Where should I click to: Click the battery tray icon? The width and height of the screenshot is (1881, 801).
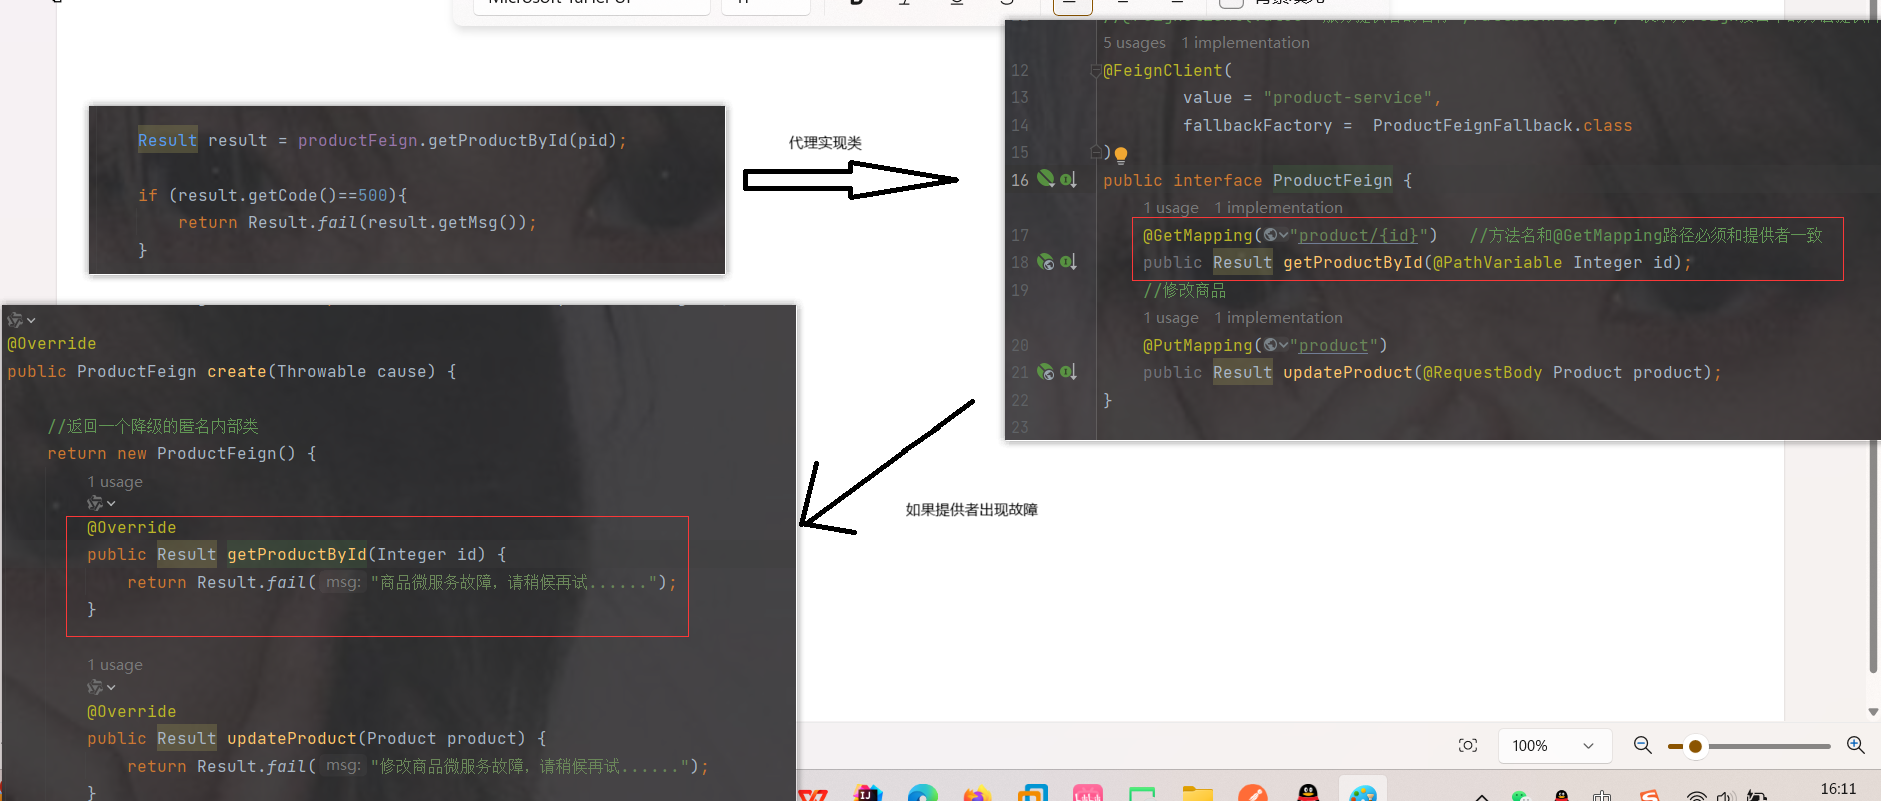coord(1755,796)
